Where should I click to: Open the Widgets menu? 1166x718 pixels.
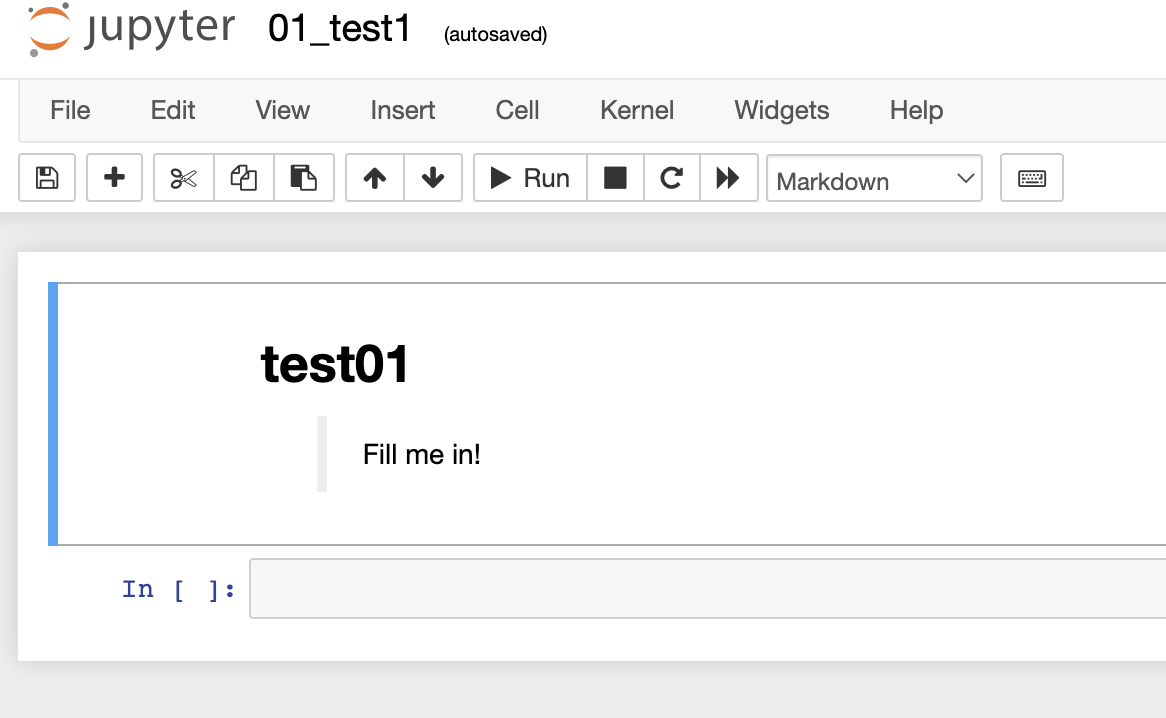click(781, 110)
